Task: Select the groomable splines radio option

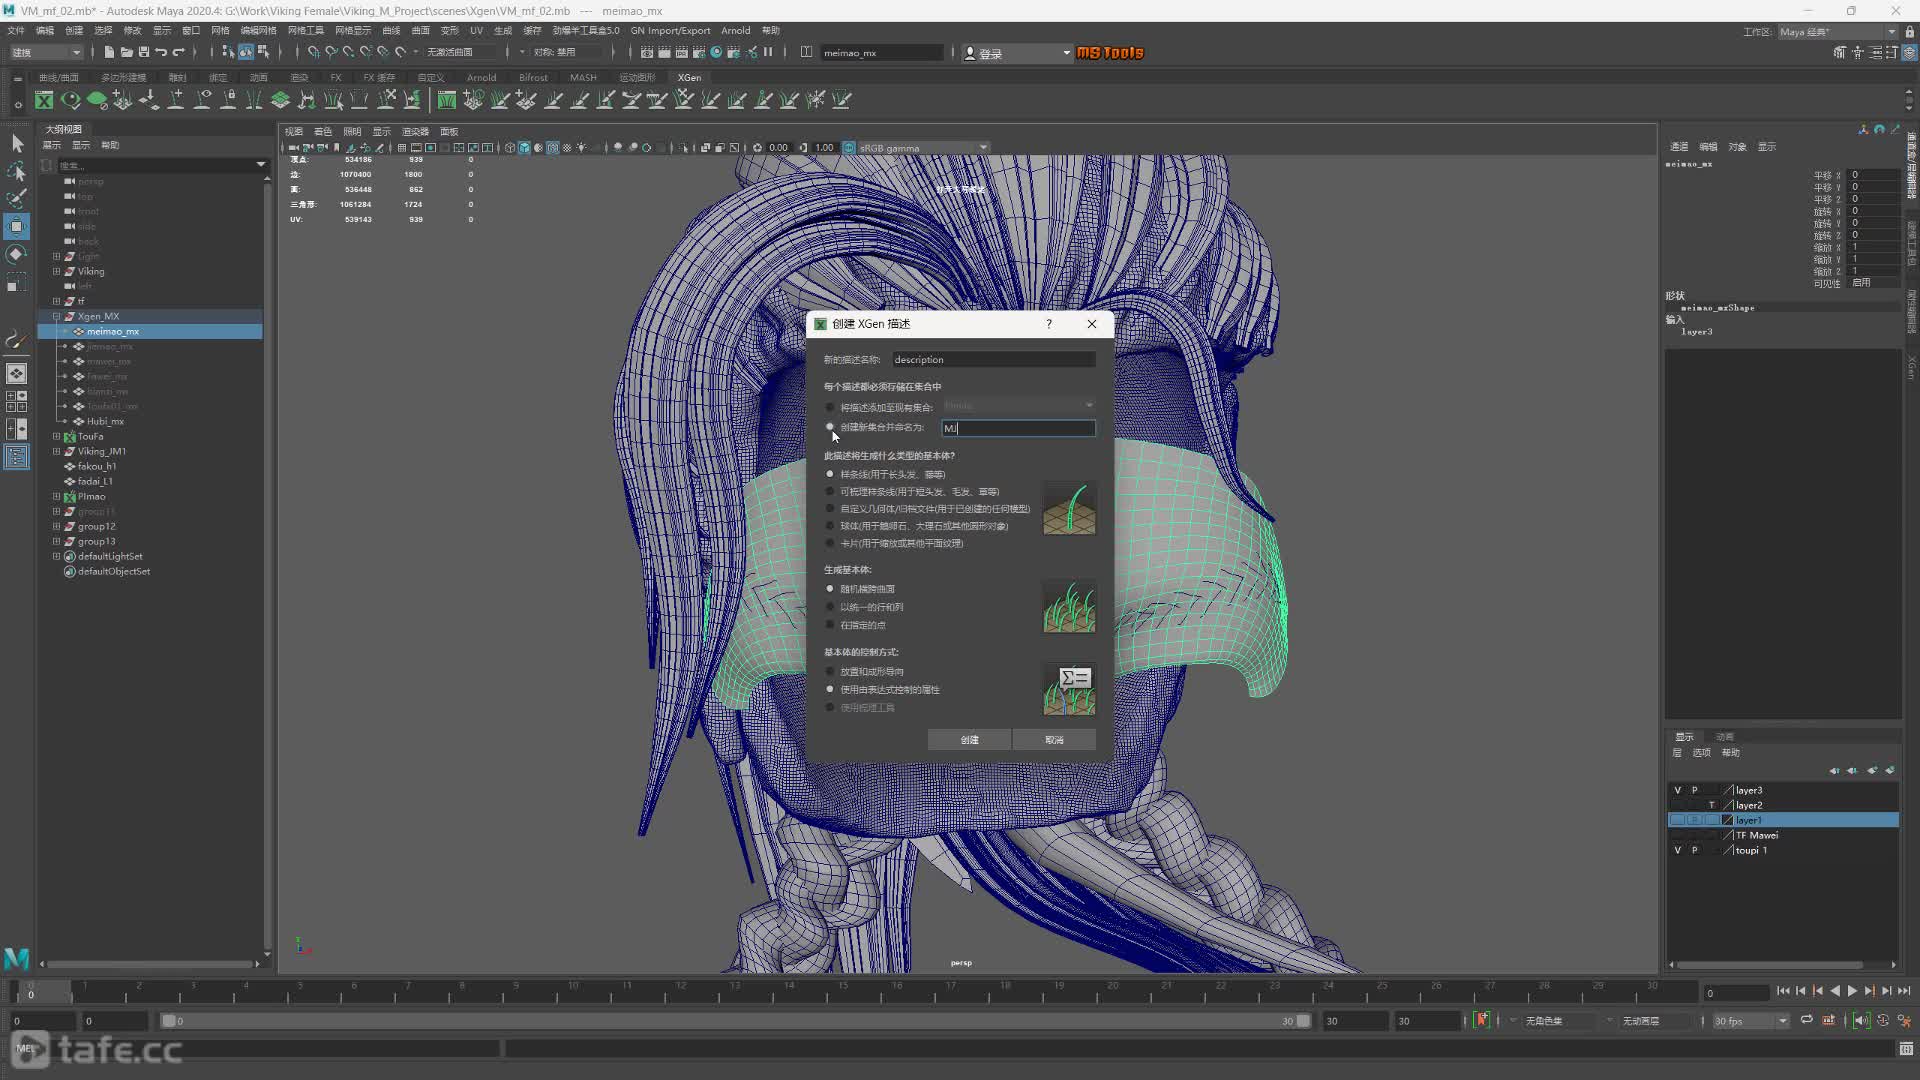Action: (830, 491)
